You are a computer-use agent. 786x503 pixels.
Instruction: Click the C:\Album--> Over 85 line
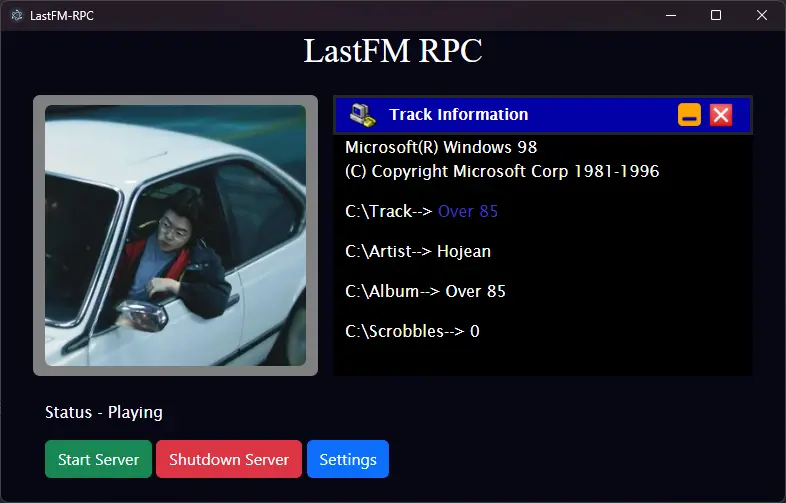[425, 291]
